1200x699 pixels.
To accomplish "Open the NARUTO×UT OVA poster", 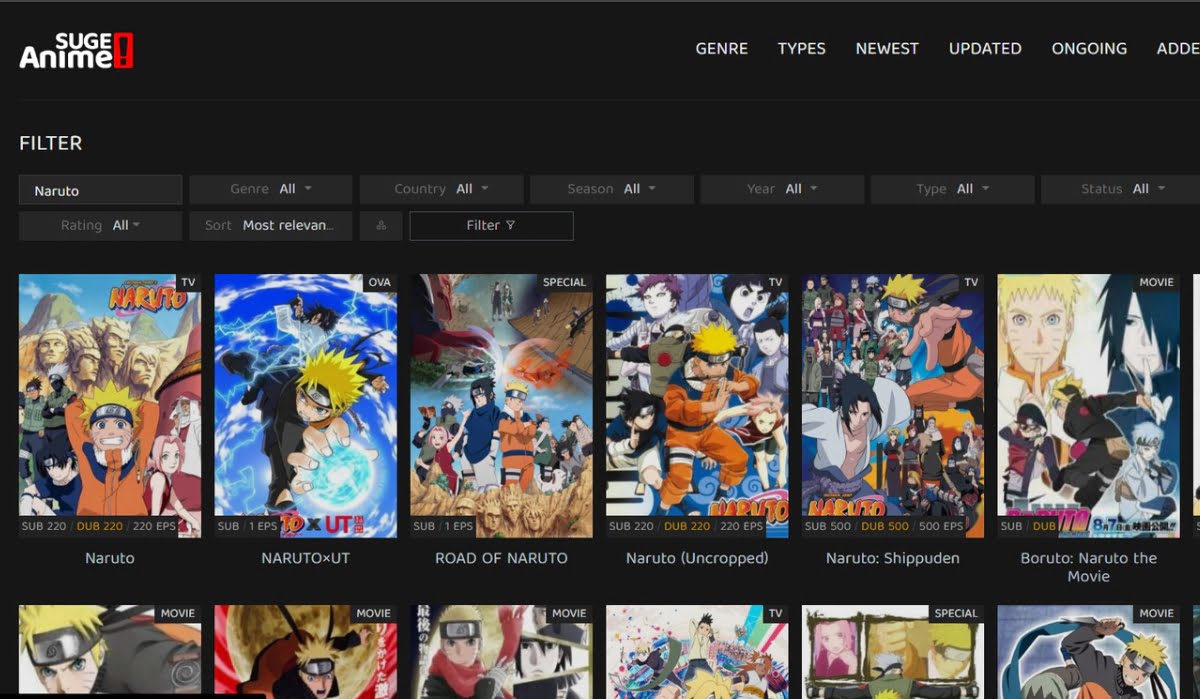I will (x=306, y=405).
